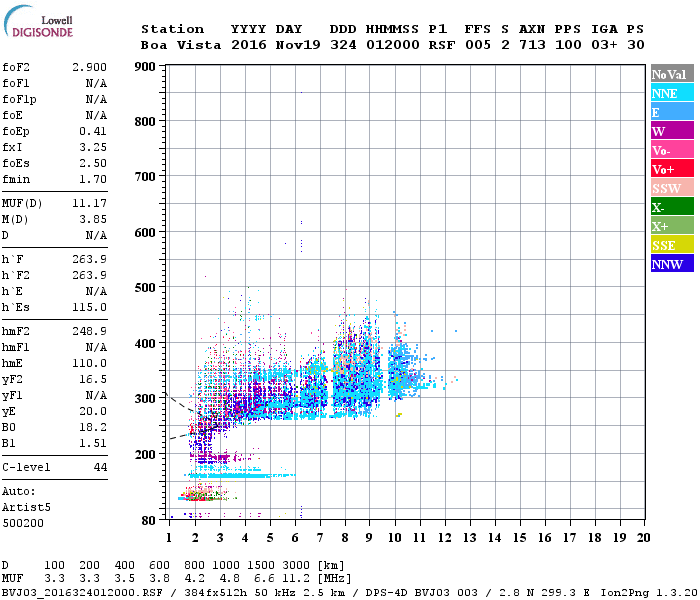
Task: Select the SSW salmon legend swatch
Action: (x=672, y=188)
